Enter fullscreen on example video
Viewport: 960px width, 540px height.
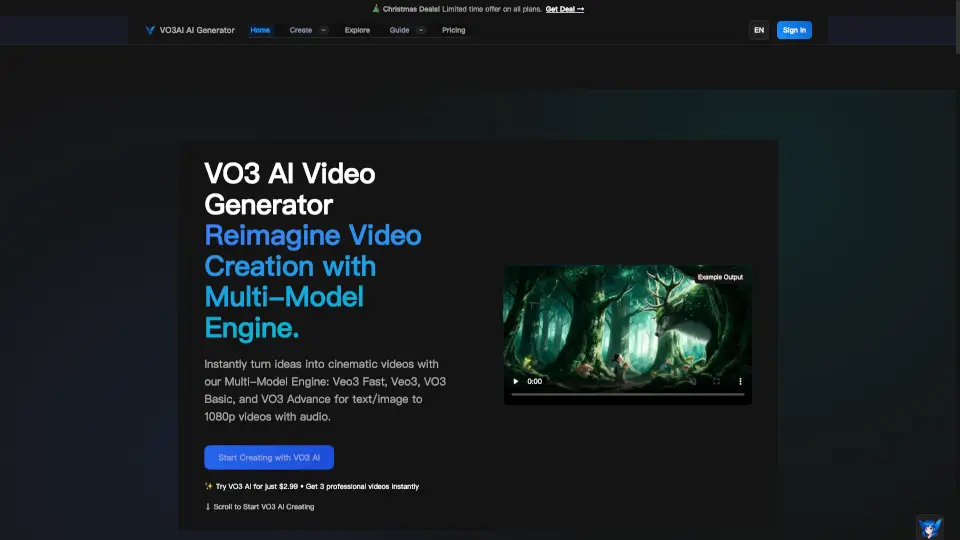point(716,381)
